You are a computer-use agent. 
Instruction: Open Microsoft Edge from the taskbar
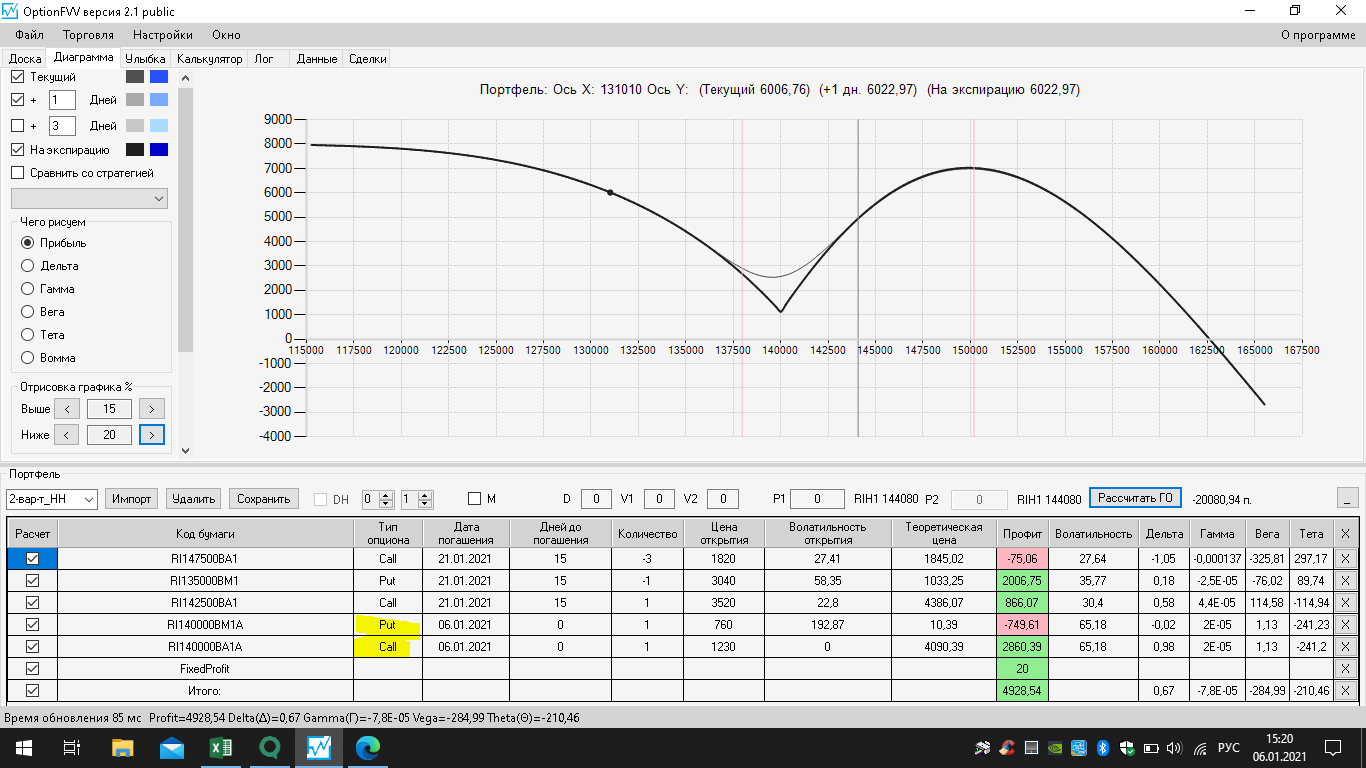pyautogui.click(x=368, y=747)
